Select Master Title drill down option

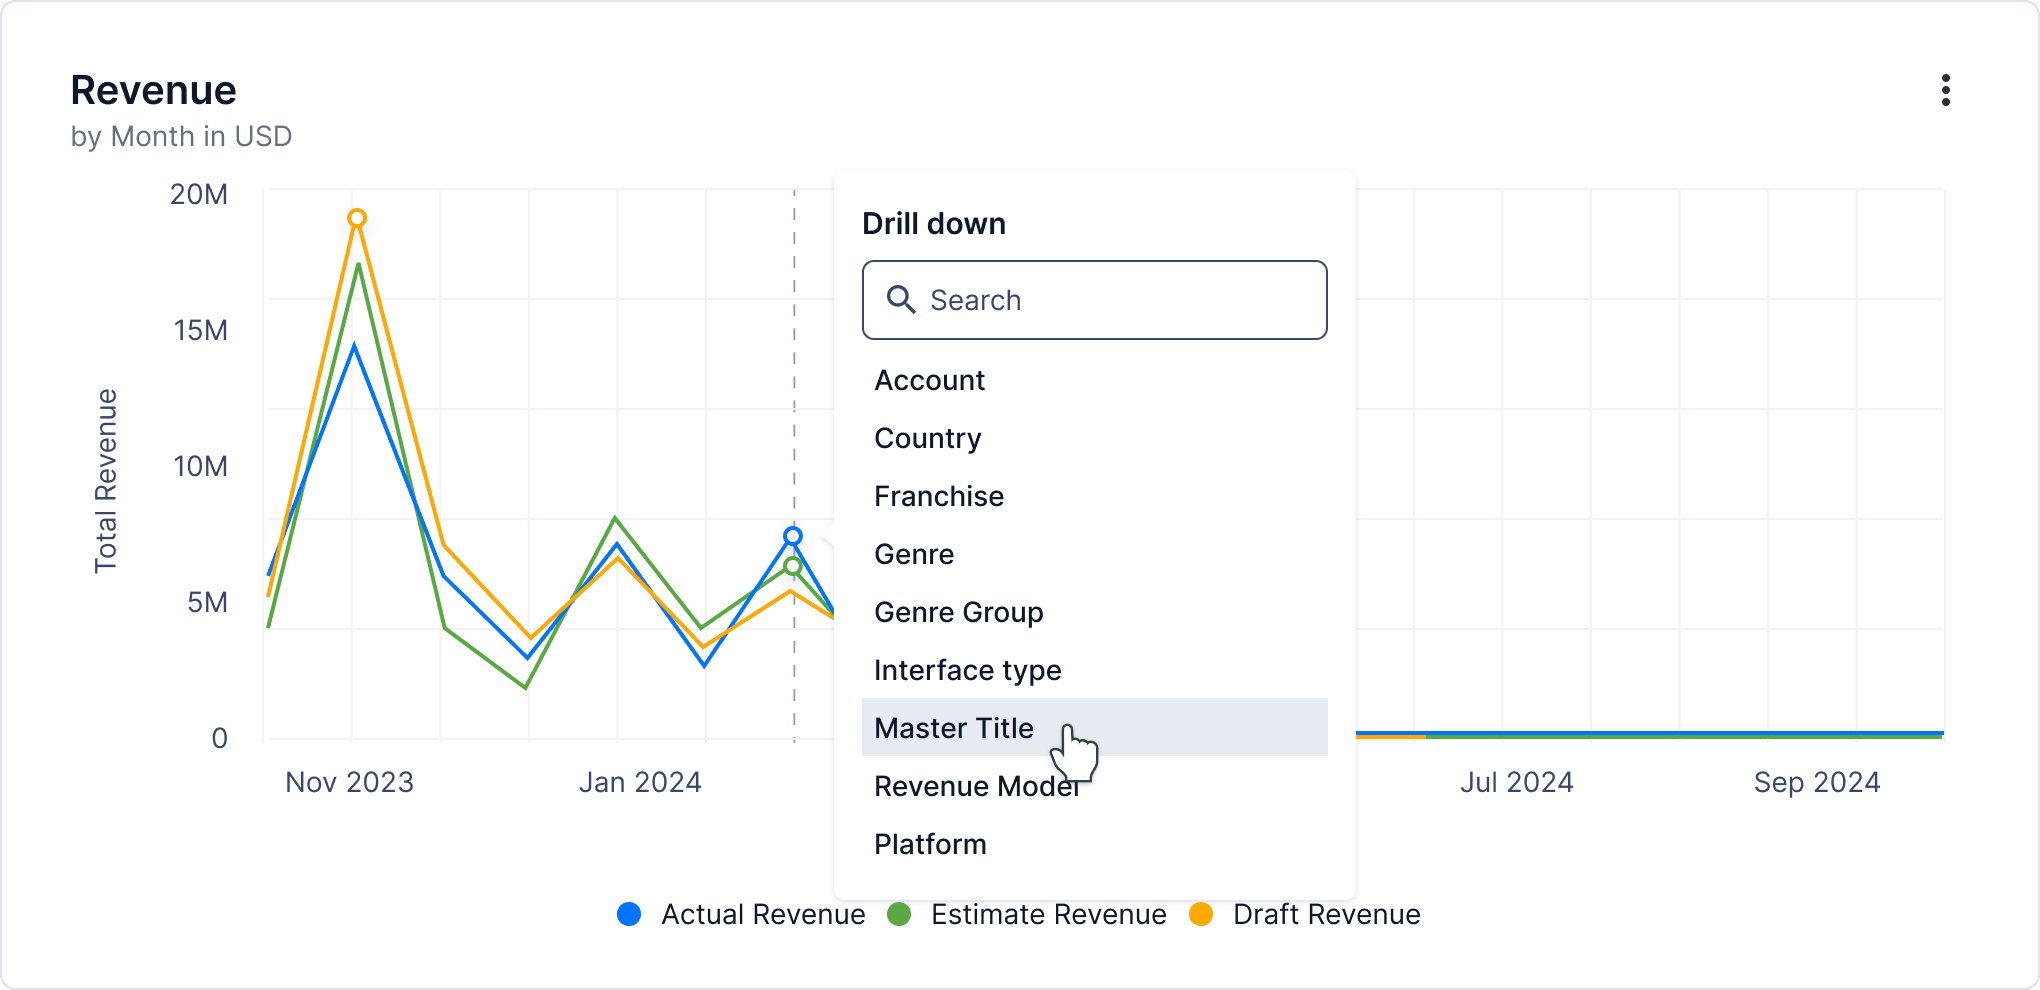point(953,728)
